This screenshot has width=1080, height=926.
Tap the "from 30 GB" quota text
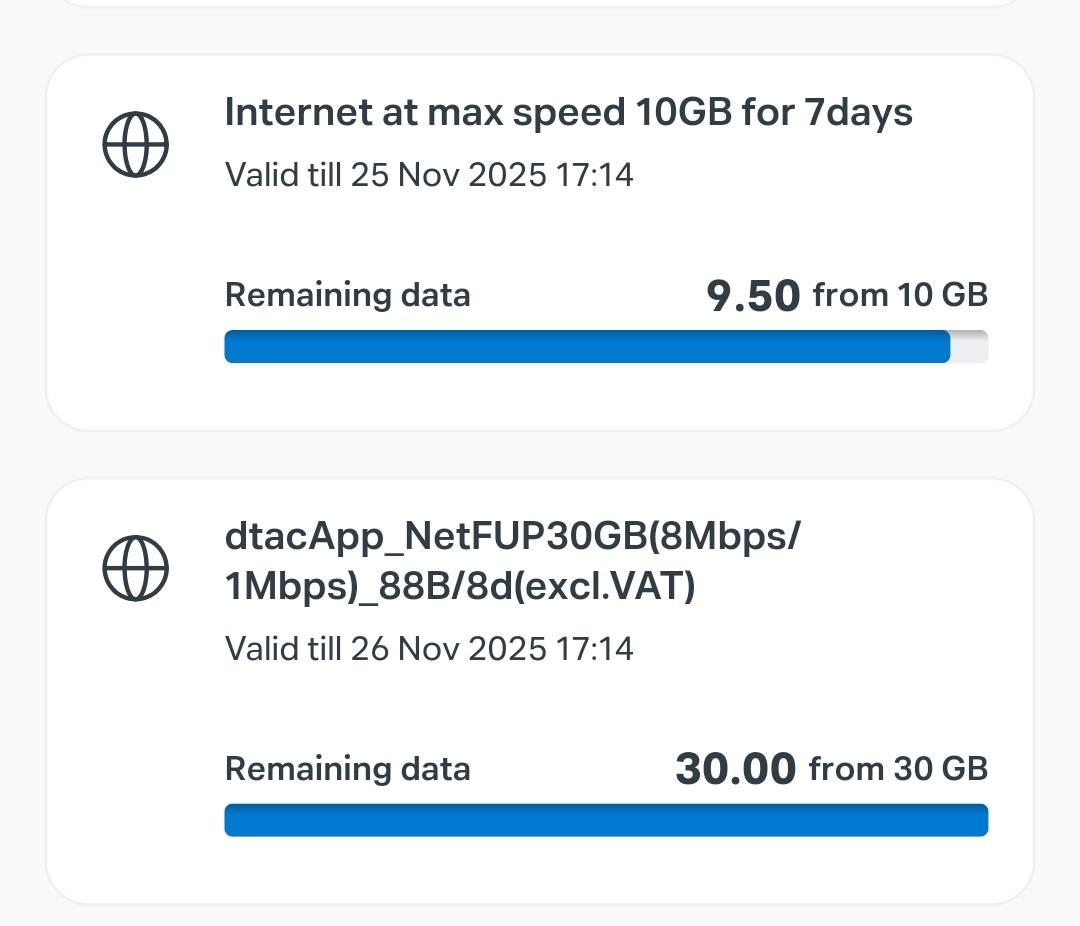pos(898,768)
